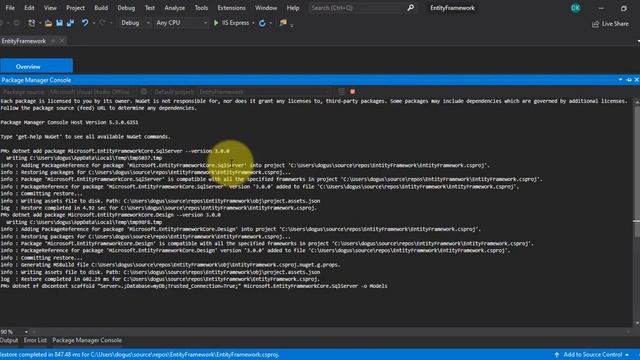Run the project with IIS Express
640x360 pixels.
point(231,23)
